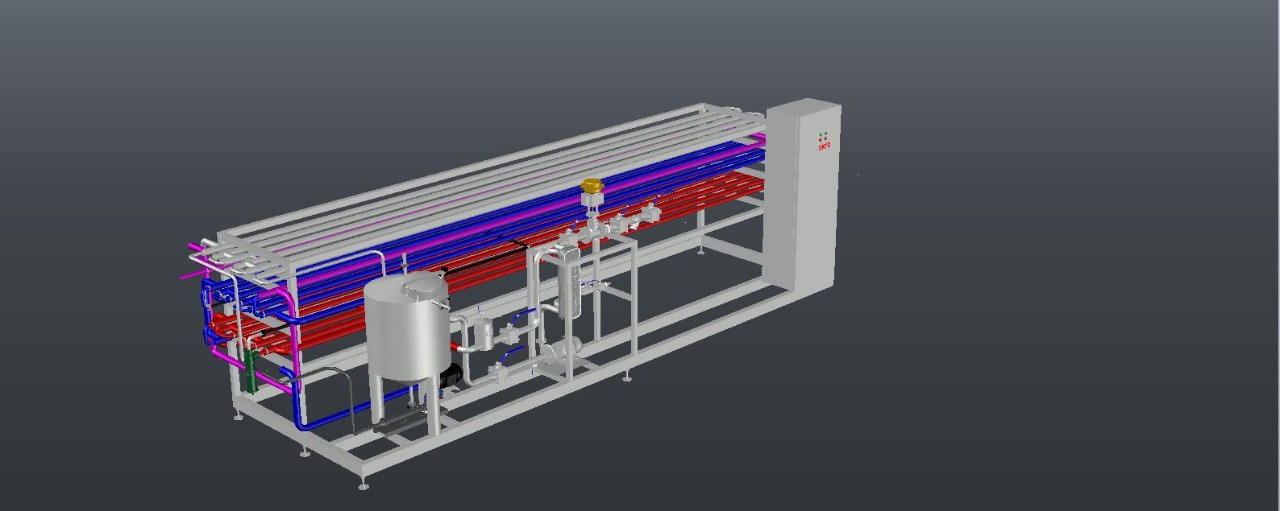This screenshot has width=1280, height=511.
Task: Click the black pump motor beneath tank
Action: click(451, 376)
